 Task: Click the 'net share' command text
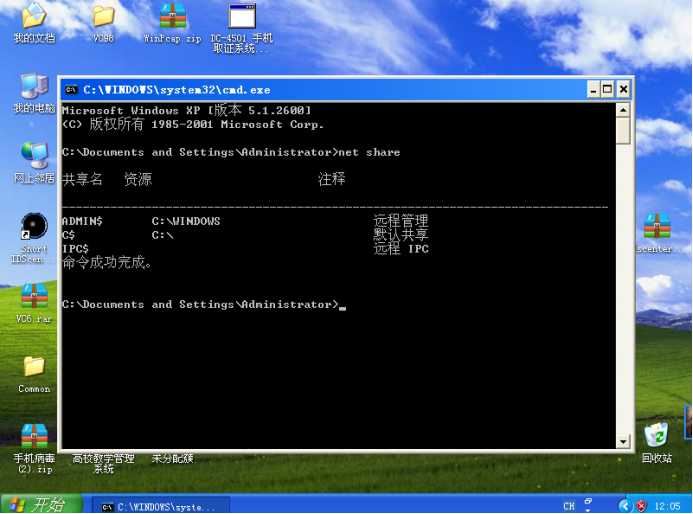point(369,152)
